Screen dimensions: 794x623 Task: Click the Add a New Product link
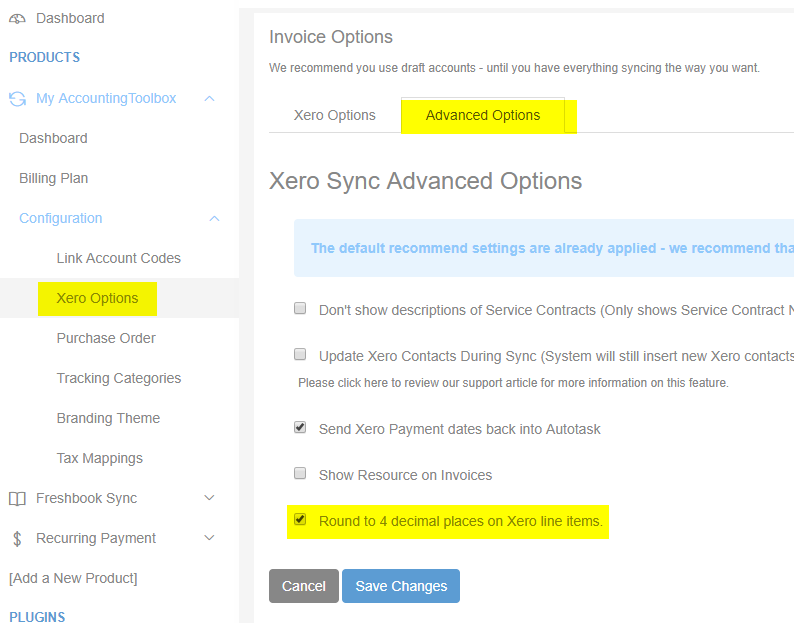click(73, 578)
